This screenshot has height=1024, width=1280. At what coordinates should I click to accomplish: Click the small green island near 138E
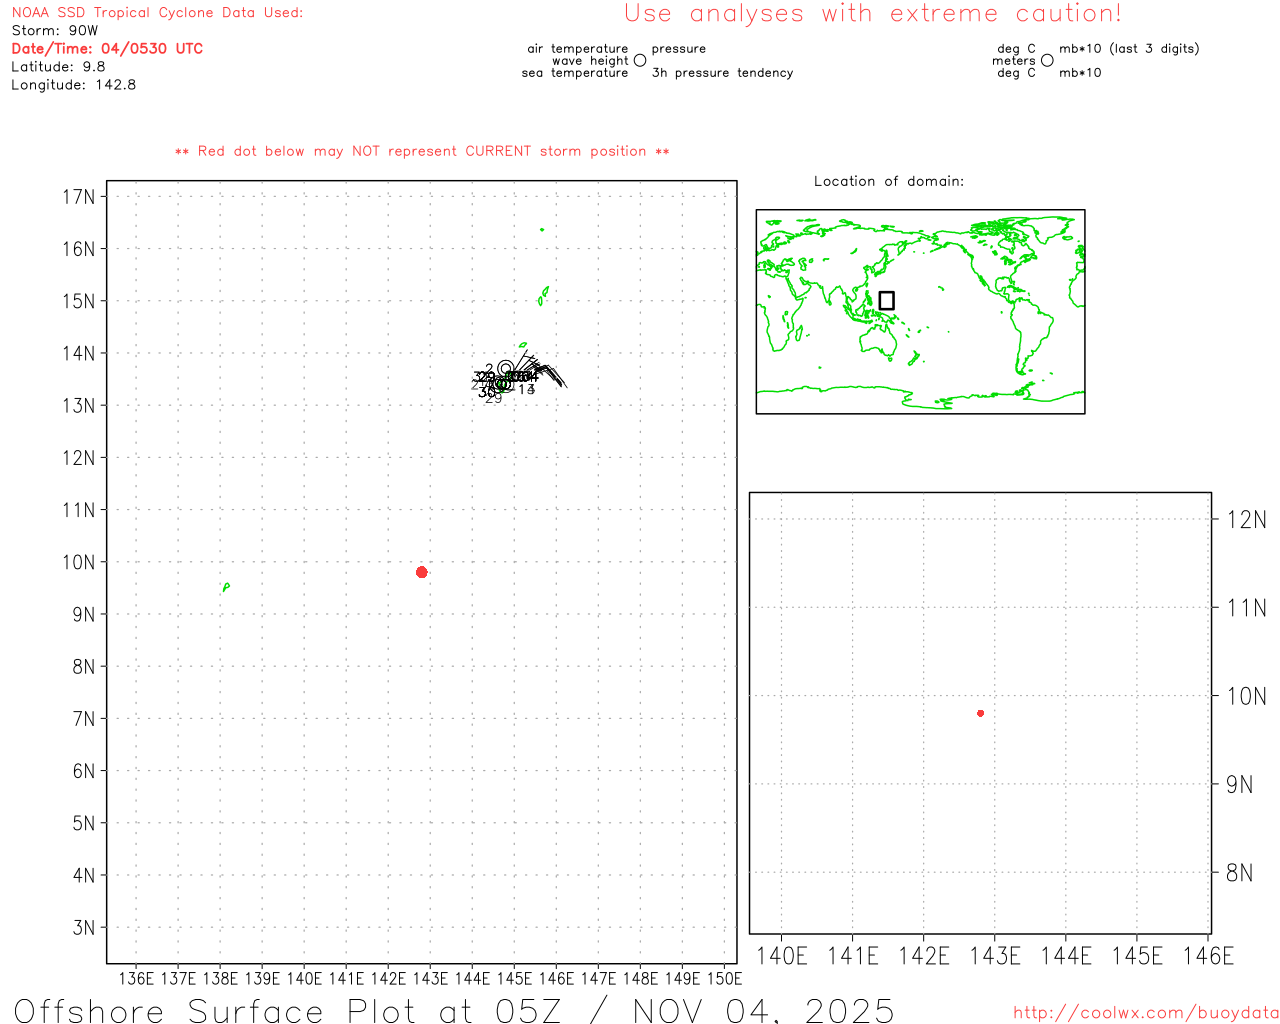[226, 587]
